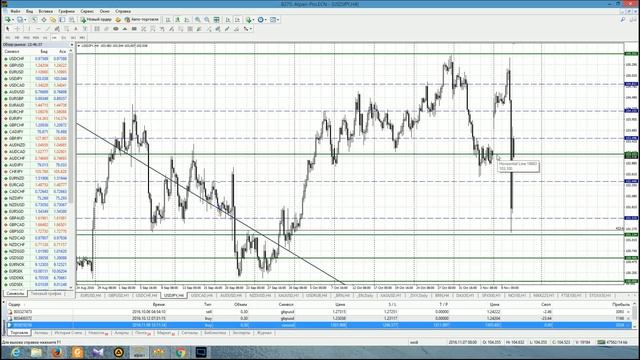
Task: Toggle the Auto-trading button
Action: (142, 20)
